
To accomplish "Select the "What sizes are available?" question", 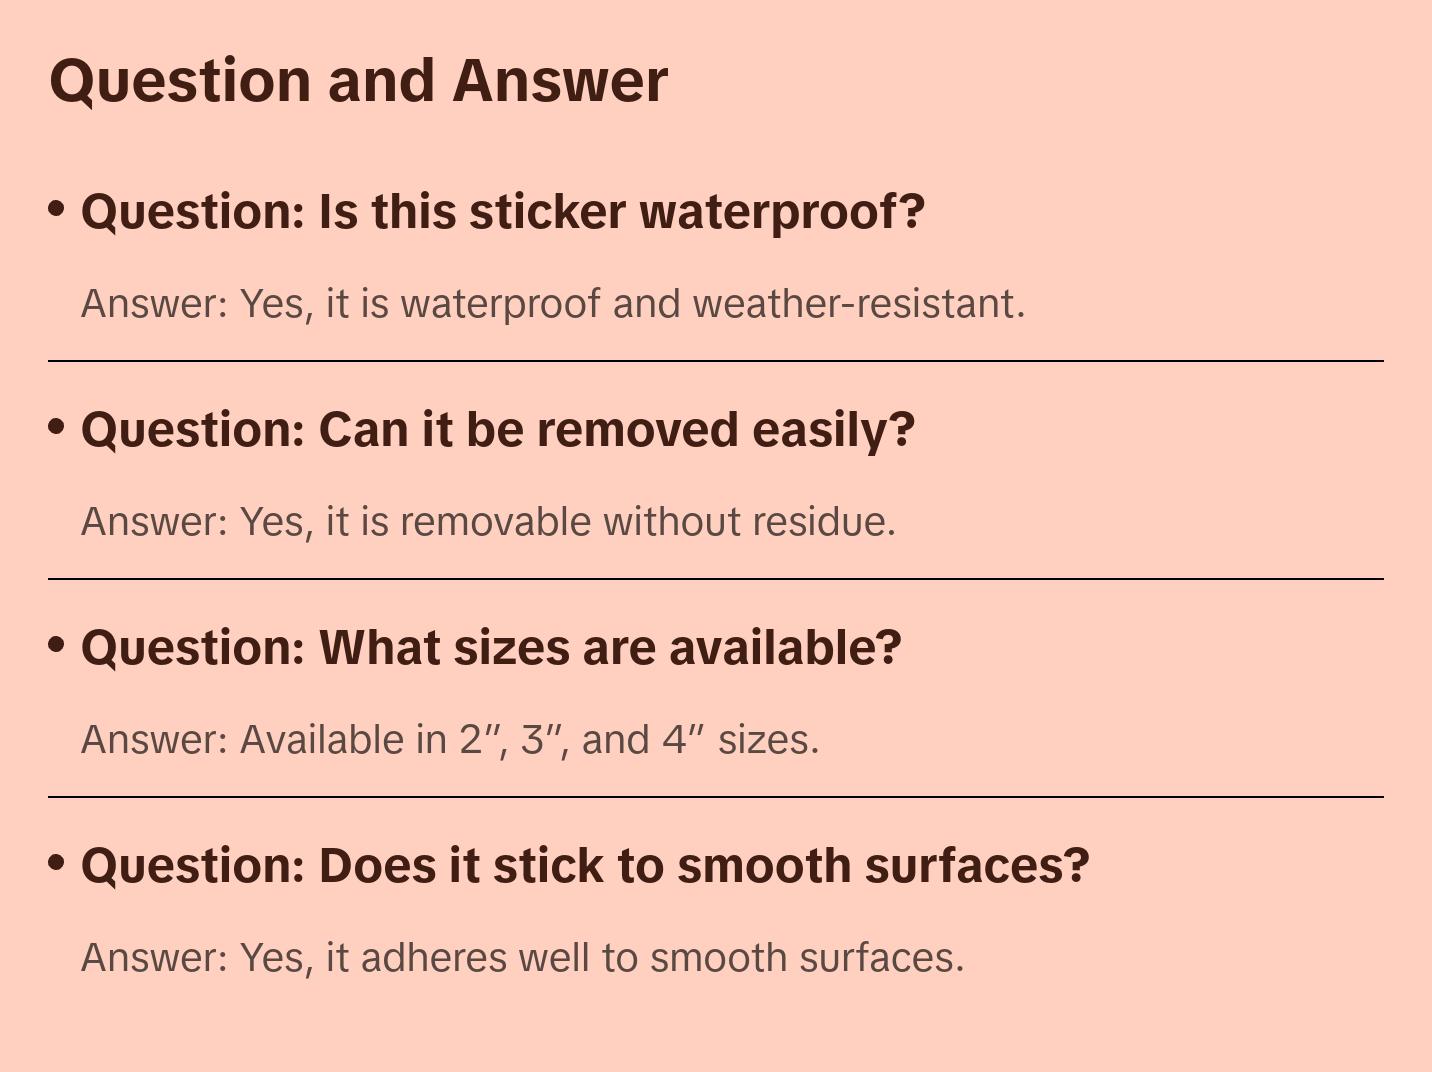I will [491, 648].
